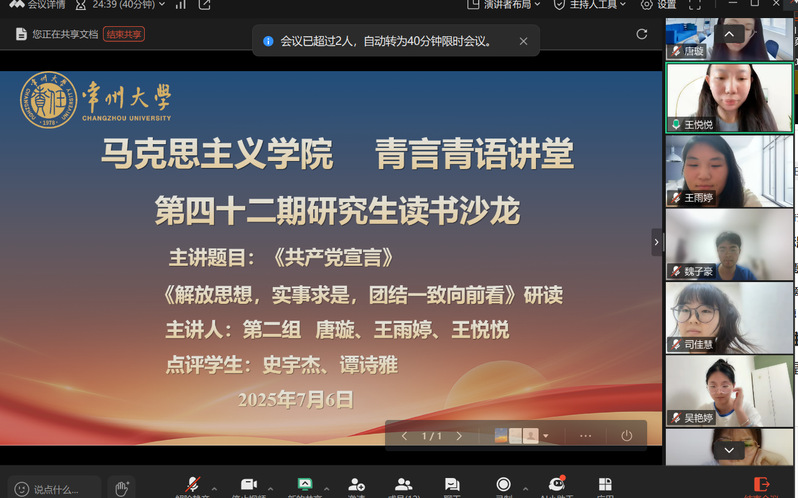Open meeting details (会议详情) at top left
The width and height of the screenshot is (798, 498).
(x=37, y=5)
